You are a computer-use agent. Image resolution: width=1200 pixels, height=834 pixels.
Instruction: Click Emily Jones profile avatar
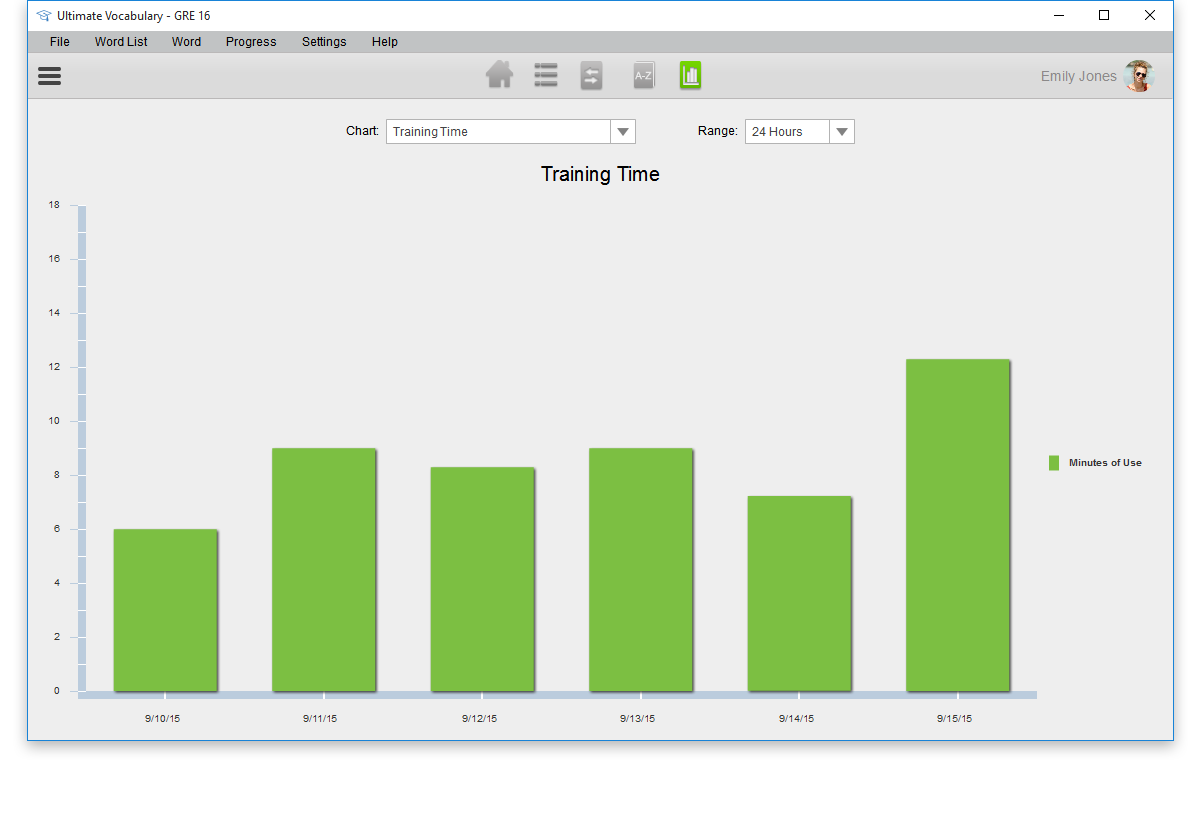1138,76
